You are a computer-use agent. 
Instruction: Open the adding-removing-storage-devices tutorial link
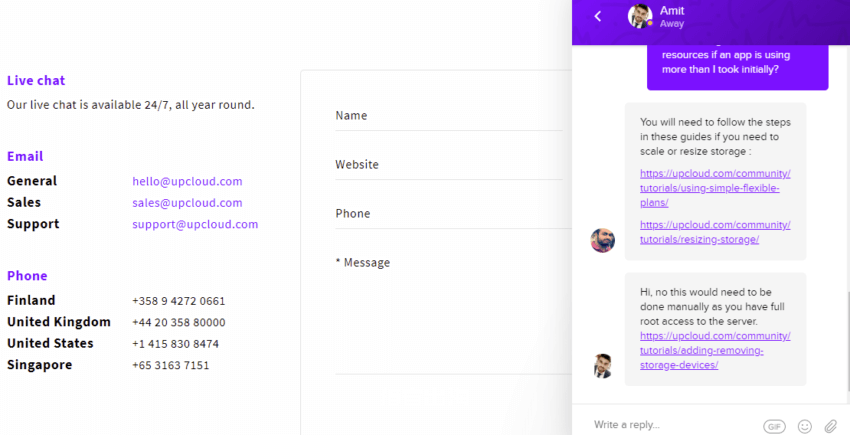[x=715, y=350]
